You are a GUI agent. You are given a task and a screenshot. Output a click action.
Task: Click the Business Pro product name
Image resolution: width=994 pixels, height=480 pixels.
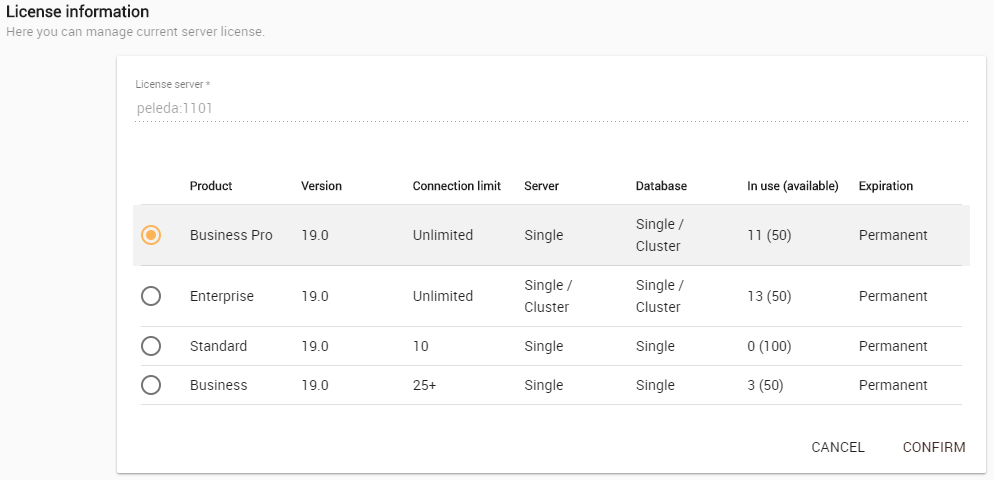point(231,235)
